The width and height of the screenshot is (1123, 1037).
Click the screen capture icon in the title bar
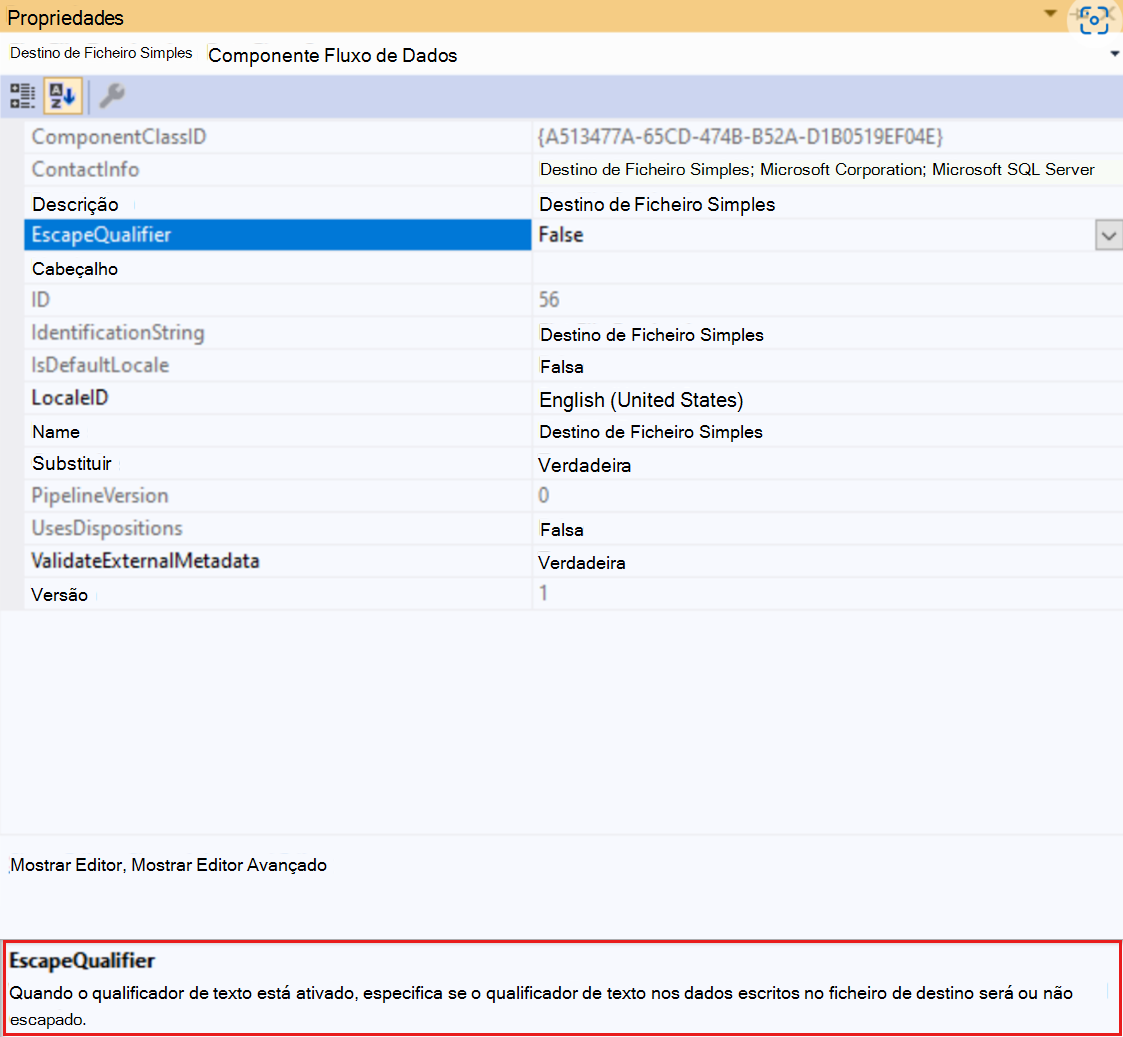click(x=1094, y=19)
